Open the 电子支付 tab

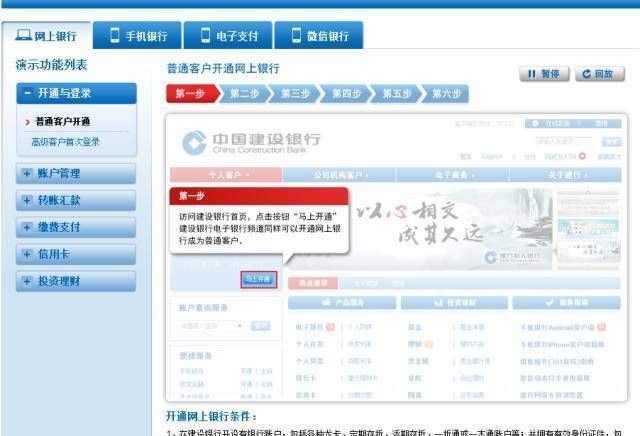coord(228,36)
